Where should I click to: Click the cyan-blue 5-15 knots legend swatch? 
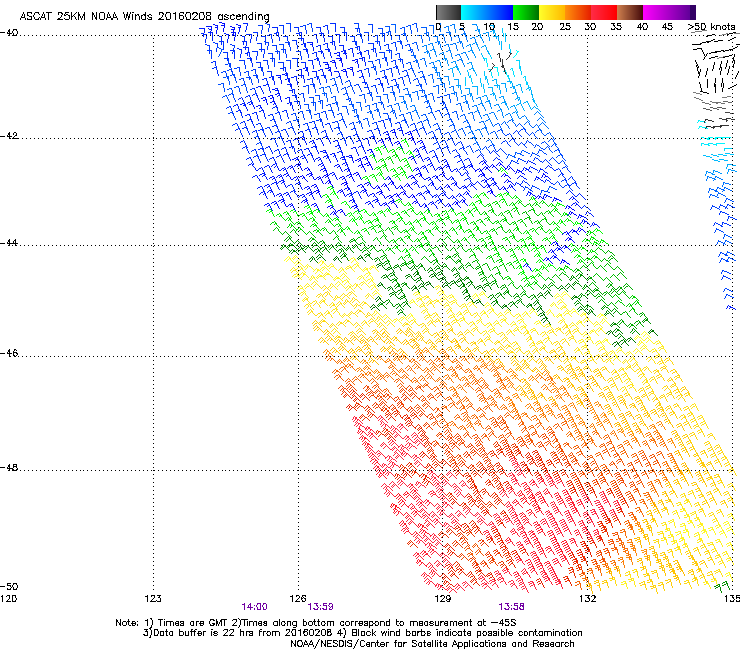click(487, 12)
